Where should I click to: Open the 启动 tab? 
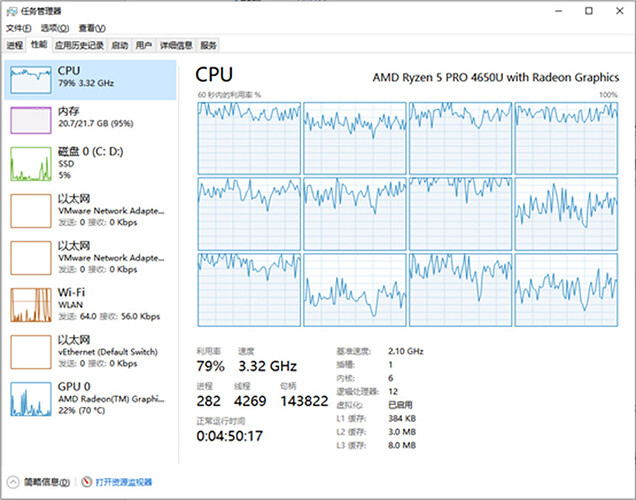click(120, 45)
